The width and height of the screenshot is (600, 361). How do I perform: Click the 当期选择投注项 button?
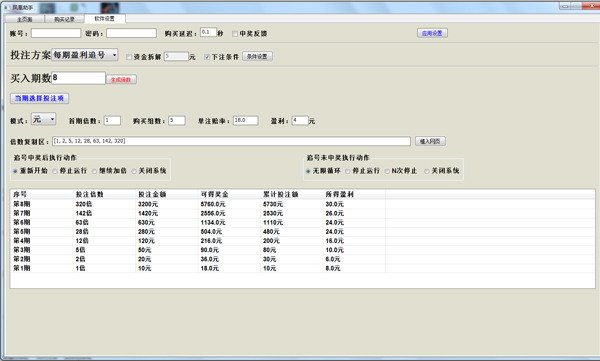(39, 98)
